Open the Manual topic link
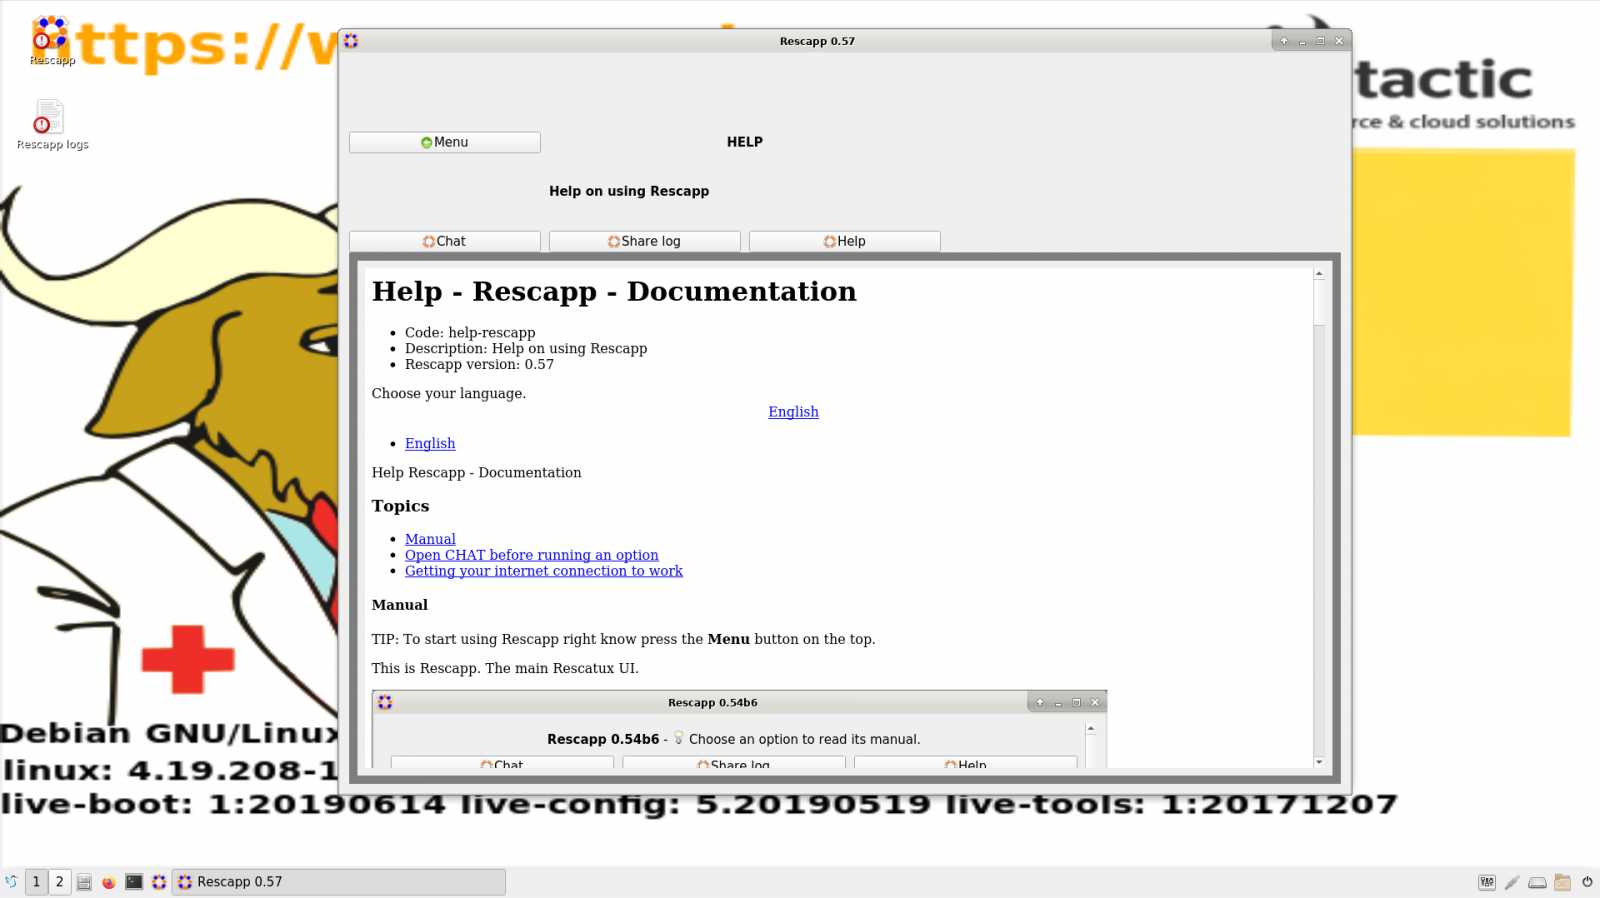The width and height of the screenshot is (1600, 898). click(430, 539)
